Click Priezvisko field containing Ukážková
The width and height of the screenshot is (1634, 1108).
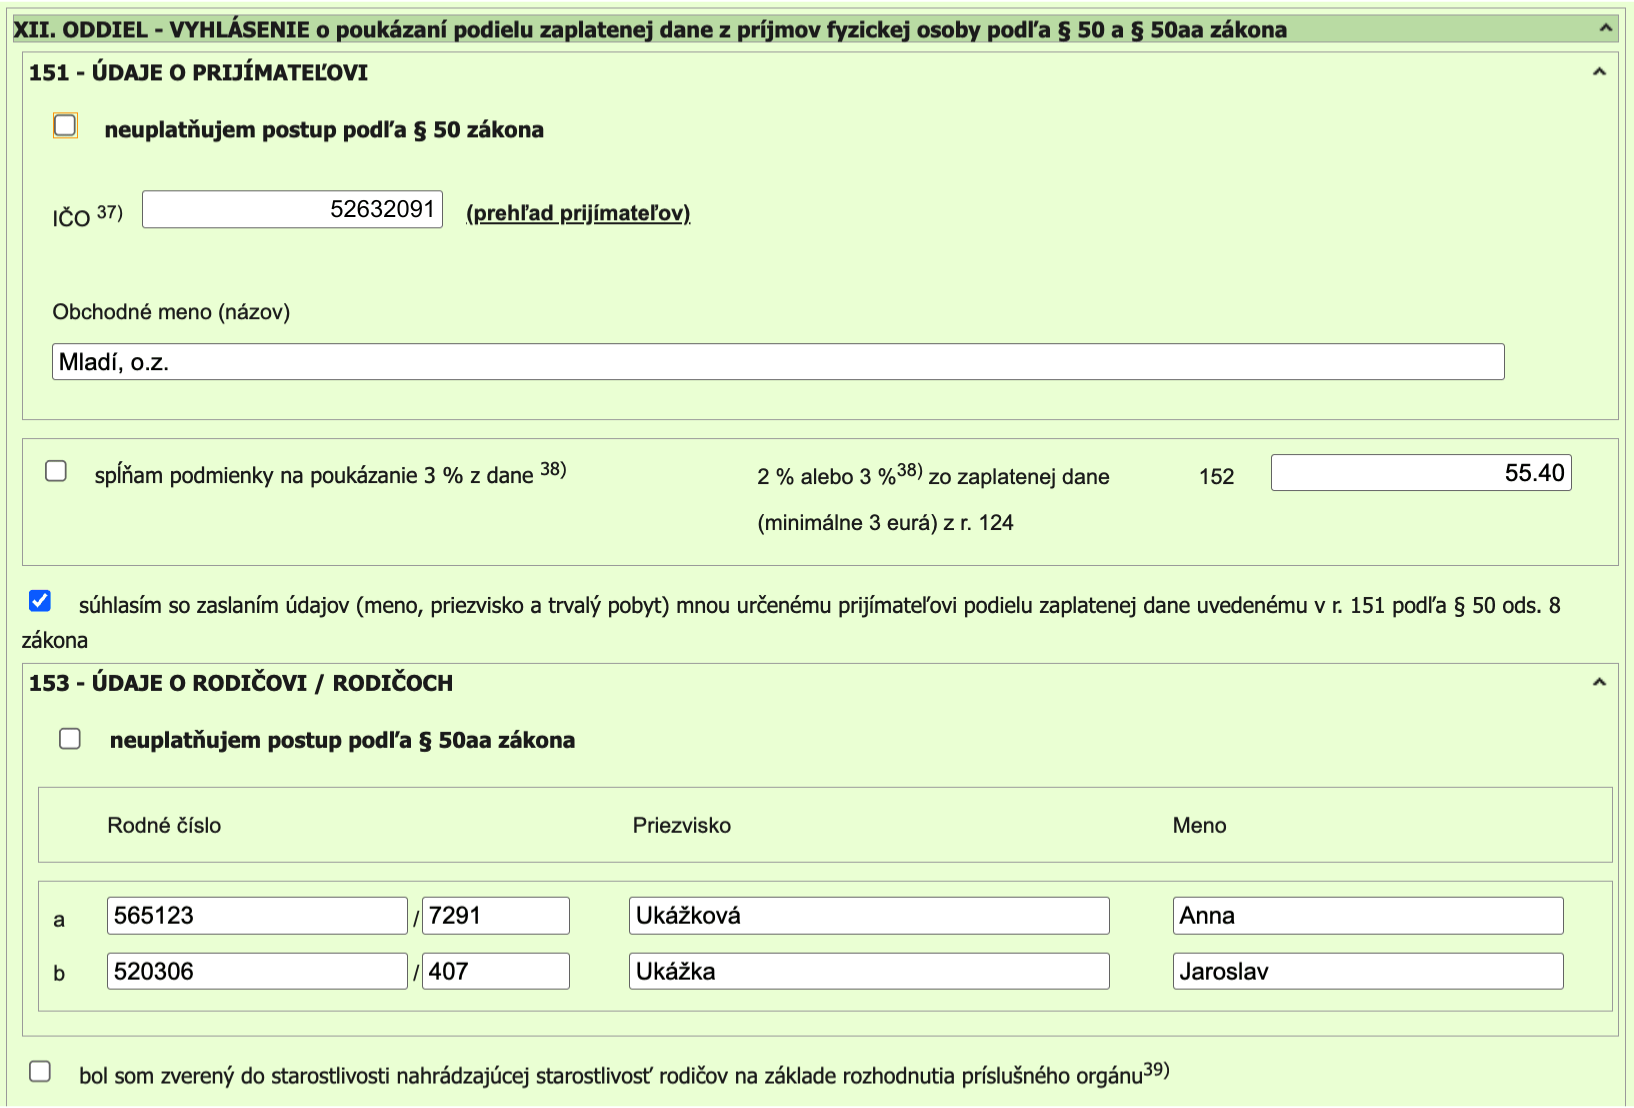869,916
